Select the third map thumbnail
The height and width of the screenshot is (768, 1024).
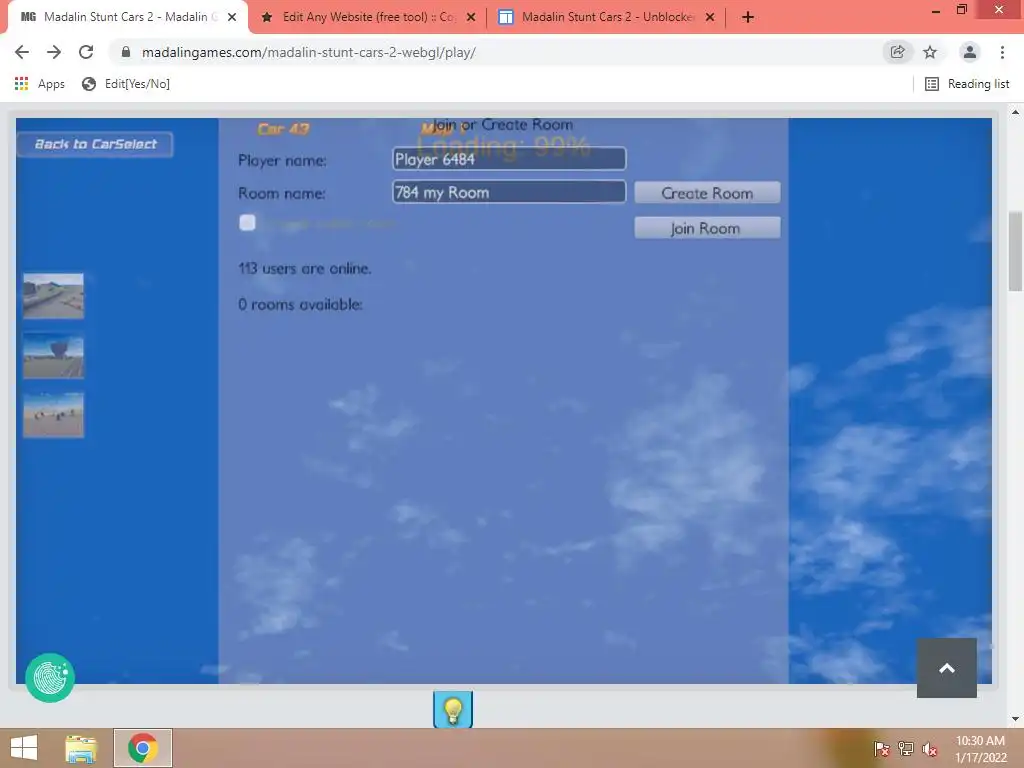pos(54,415)
